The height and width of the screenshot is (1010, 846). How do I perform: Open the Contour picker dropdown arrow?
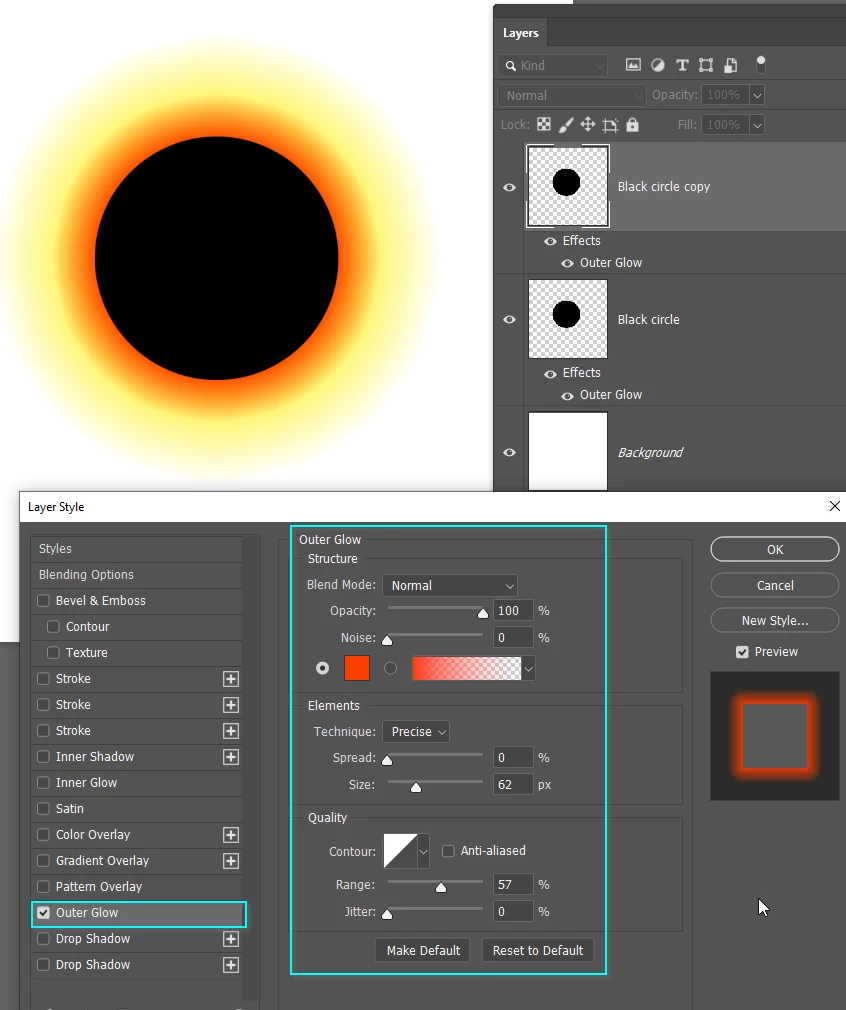click(x=423, y=852)
